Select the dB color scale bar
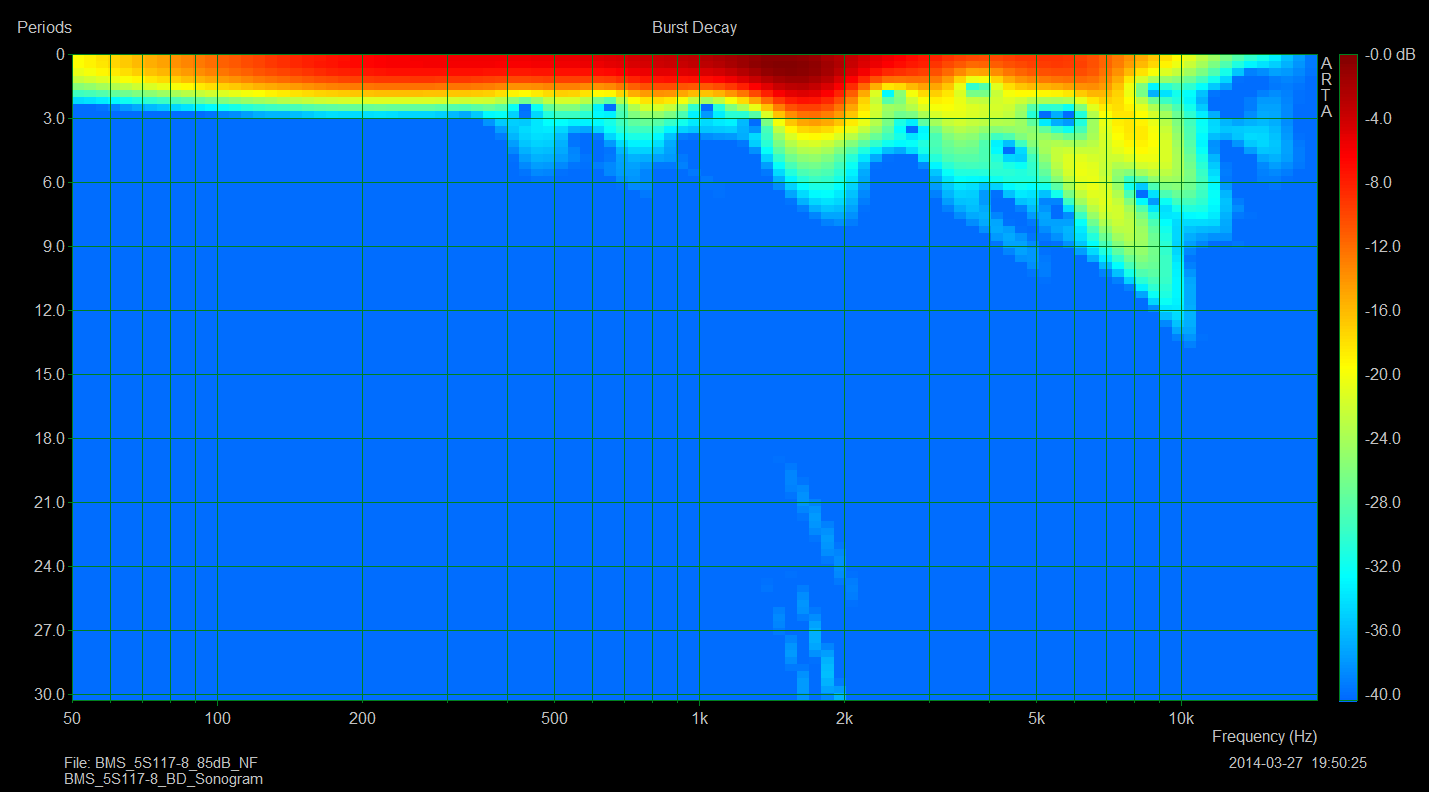The width and height of the screenshot is (1429, 792). [x=1348, y=376]
